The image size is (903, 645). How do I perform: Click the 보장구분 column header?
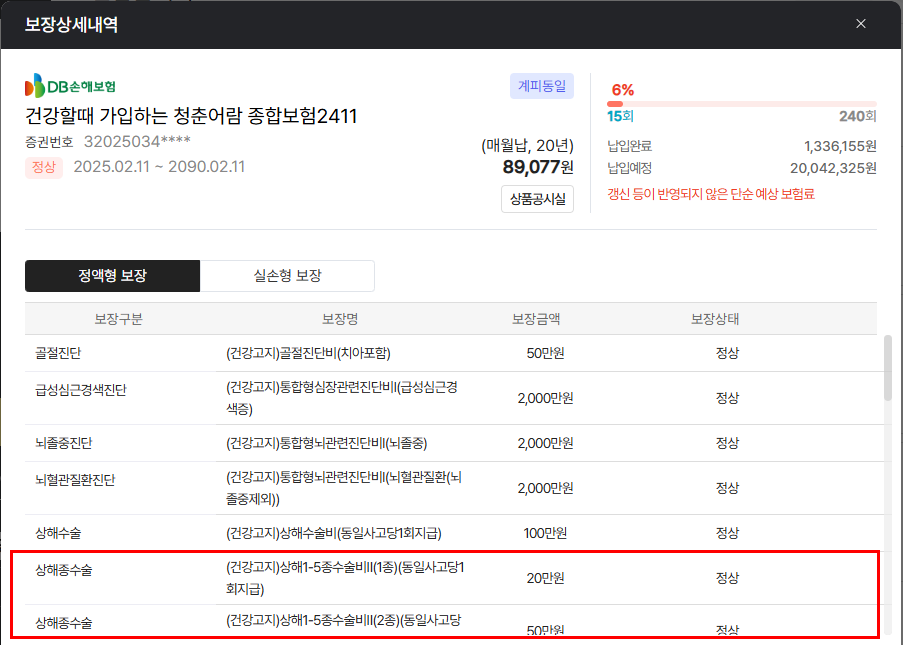tap(118, 319)
